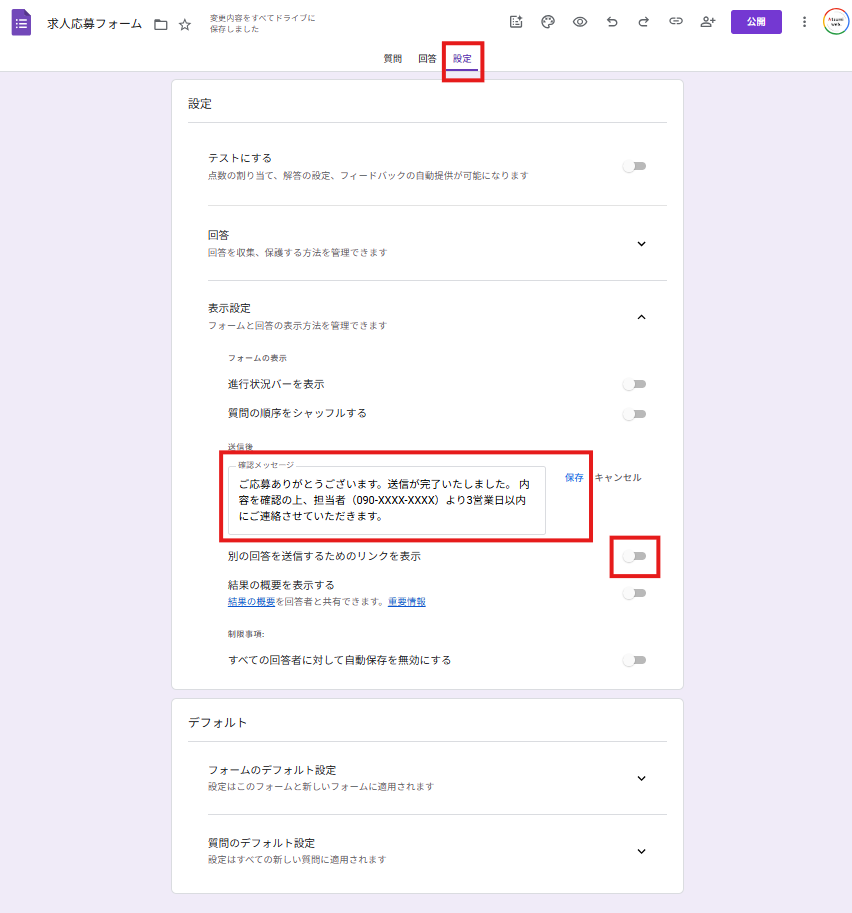Viewport: 852px width, 913px height.
Task: Open the 結果の概要 link
Action: pyautogui.click(x=250, y=600)
